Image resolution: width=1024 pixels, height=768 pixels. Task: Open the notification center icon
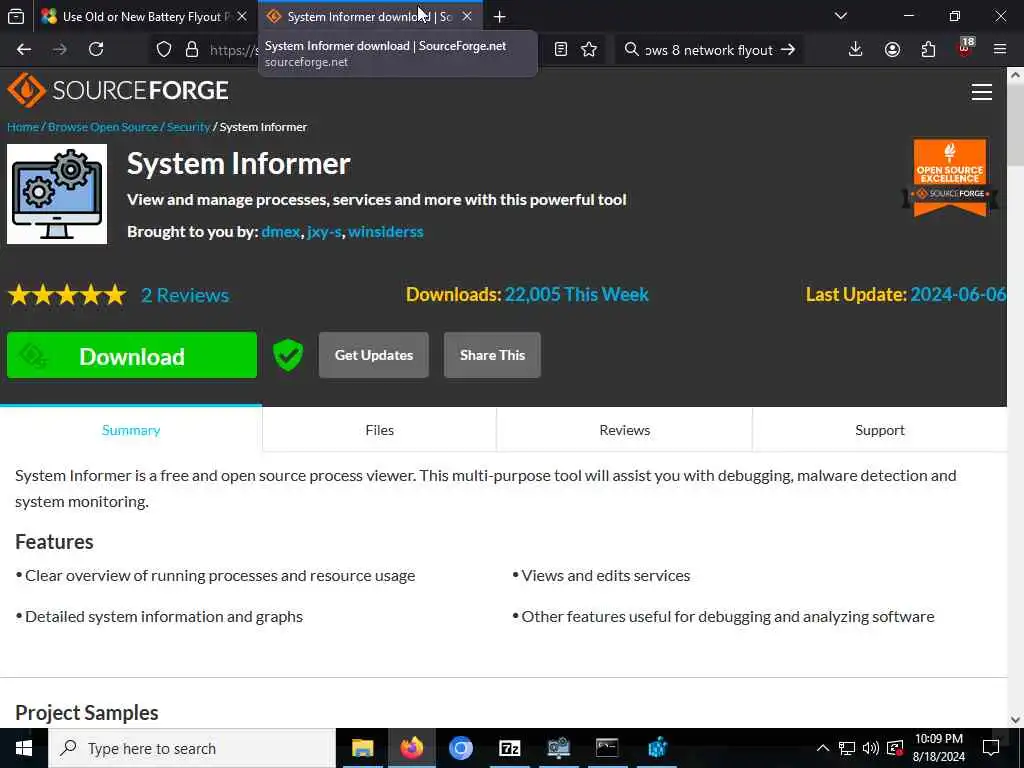(991, 748)
